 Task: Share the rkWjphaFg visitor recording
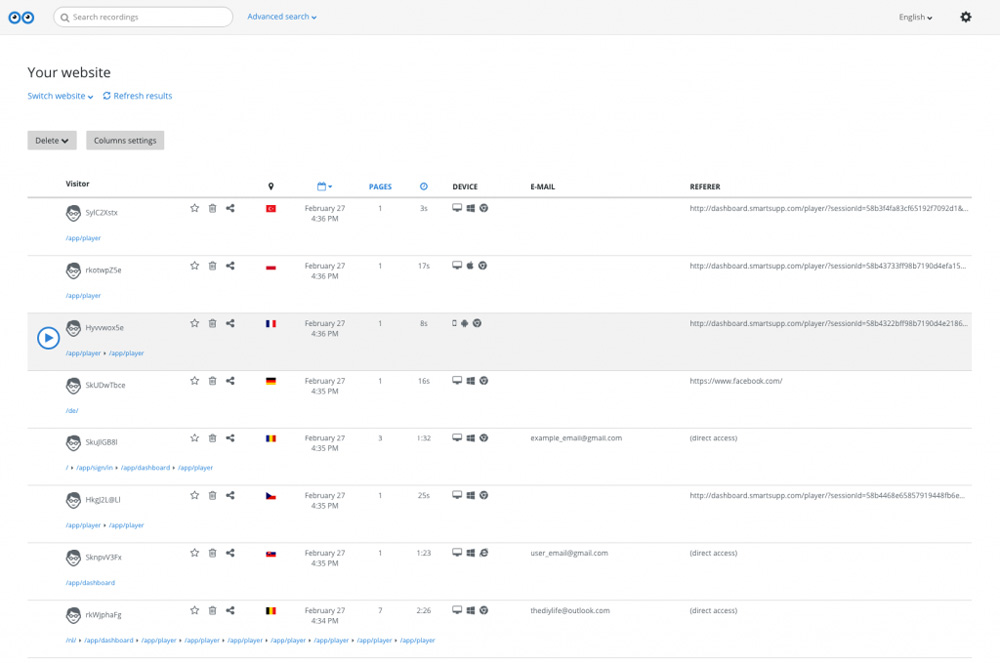230,611
